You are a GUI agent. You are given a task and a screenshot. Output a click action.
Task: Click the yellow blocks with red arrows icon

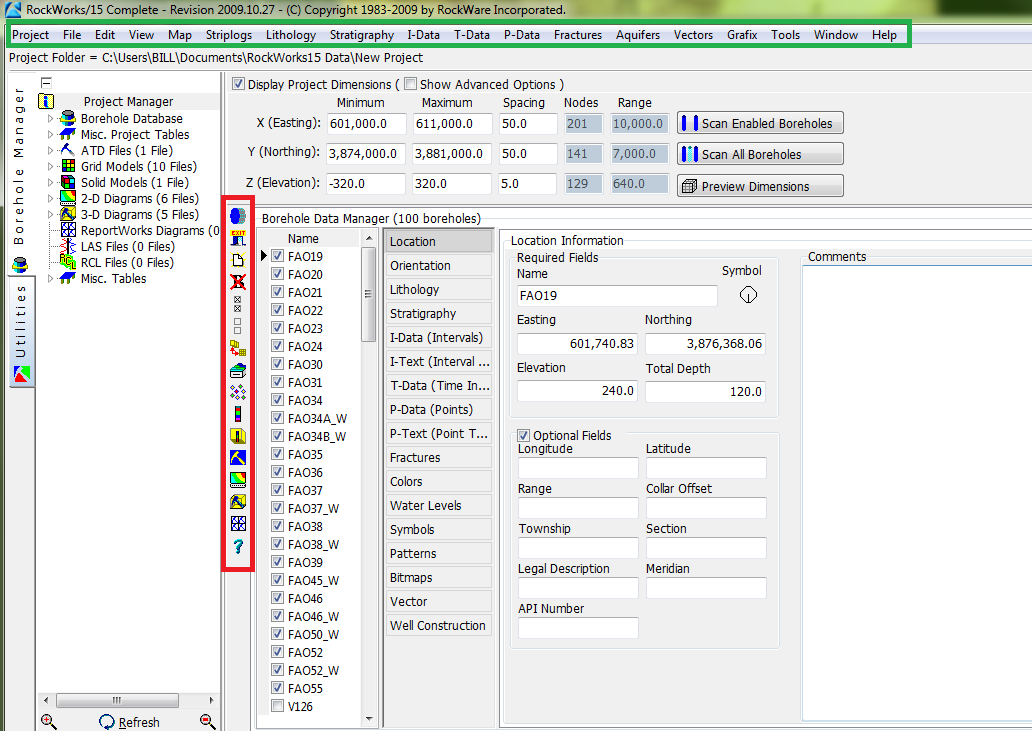[x=238, y=348]
